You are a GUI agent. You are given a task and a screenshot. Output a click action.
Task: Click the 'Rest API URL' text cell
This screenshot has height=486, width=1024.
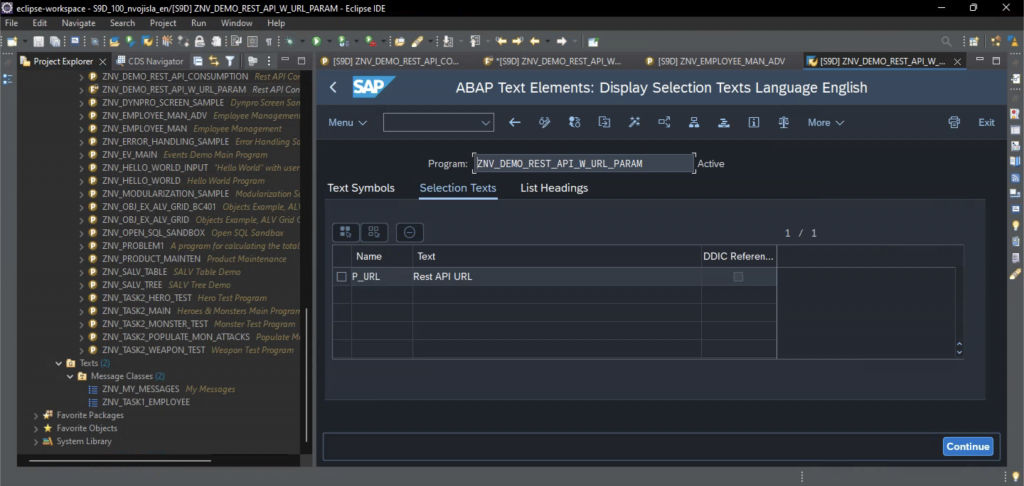[557, 277]
